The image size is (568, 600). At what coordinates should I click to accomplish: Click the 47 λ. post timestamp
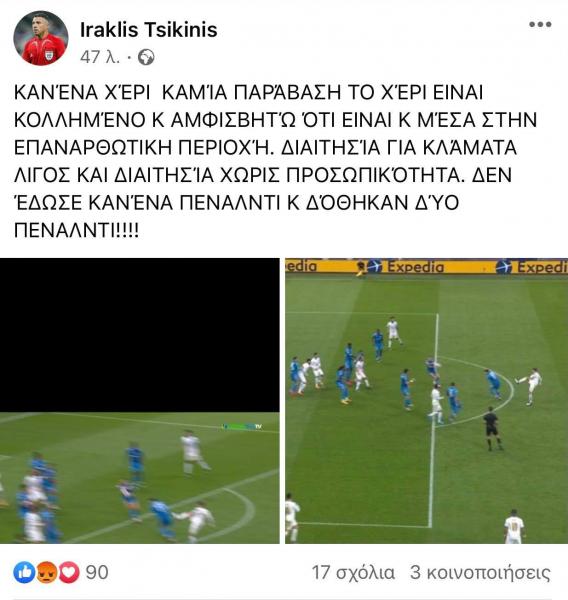[x=100, y=57]
